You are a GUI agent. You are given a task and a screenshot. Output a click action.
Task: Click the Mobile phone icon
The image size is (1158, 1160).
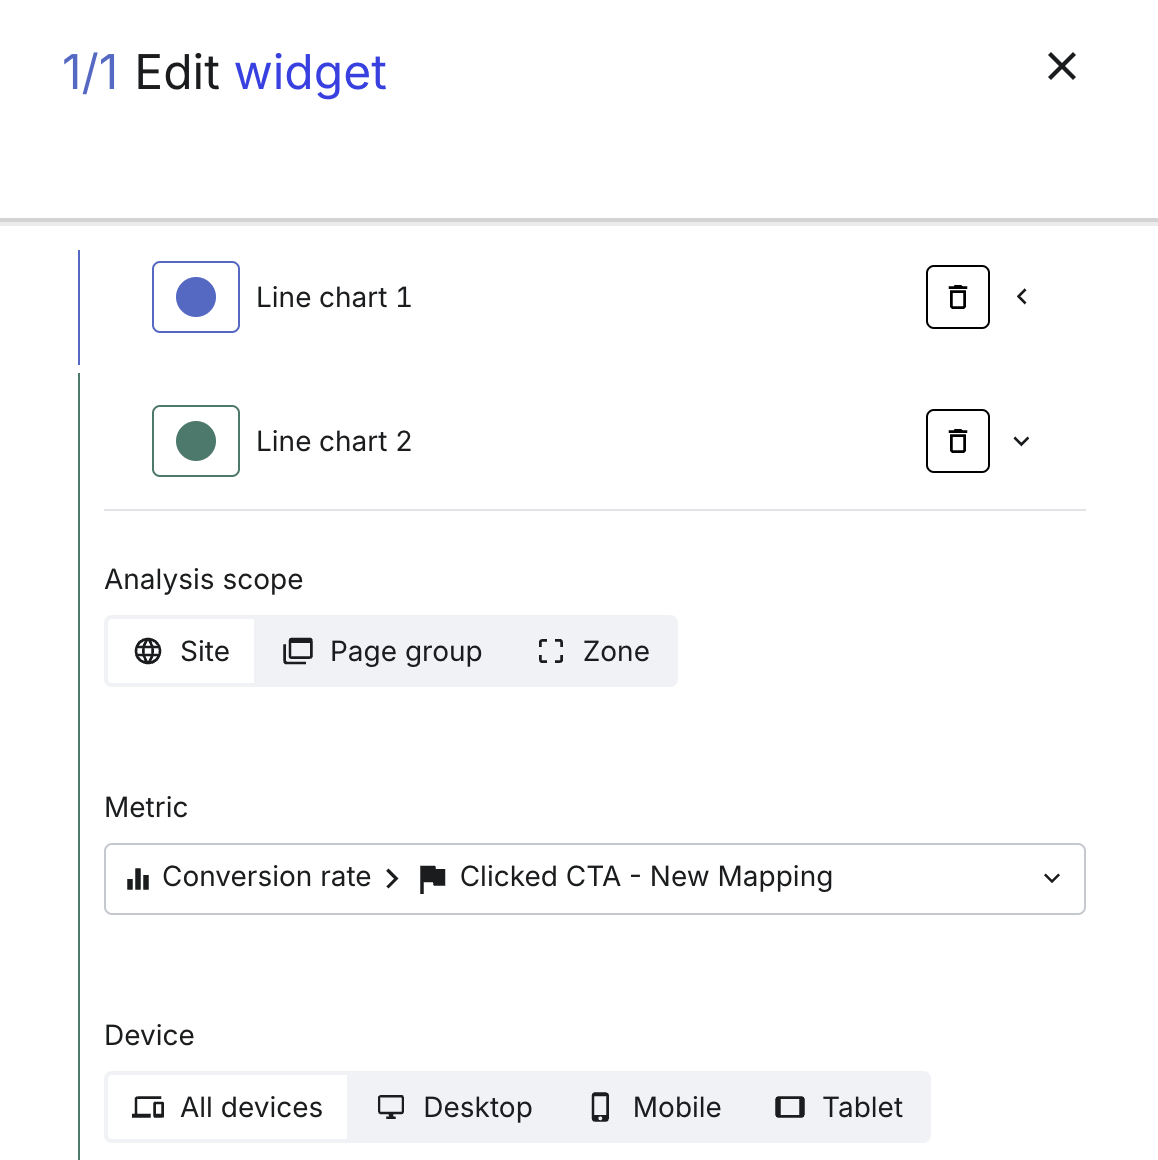(600, 1107)
